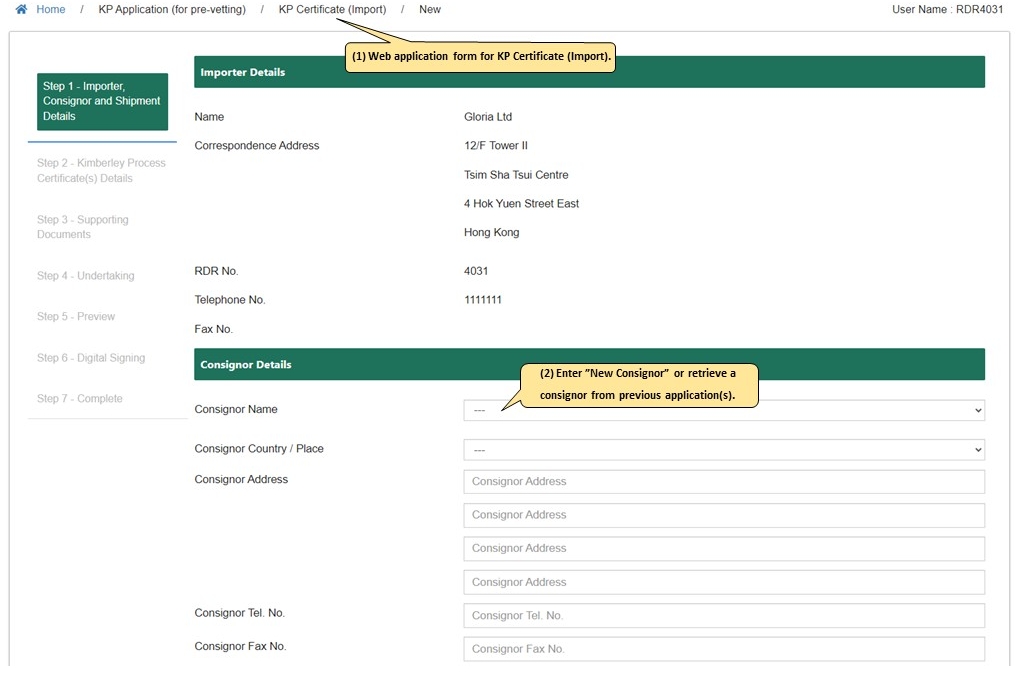Select Step 4 - Undertaking

point(85,275)
